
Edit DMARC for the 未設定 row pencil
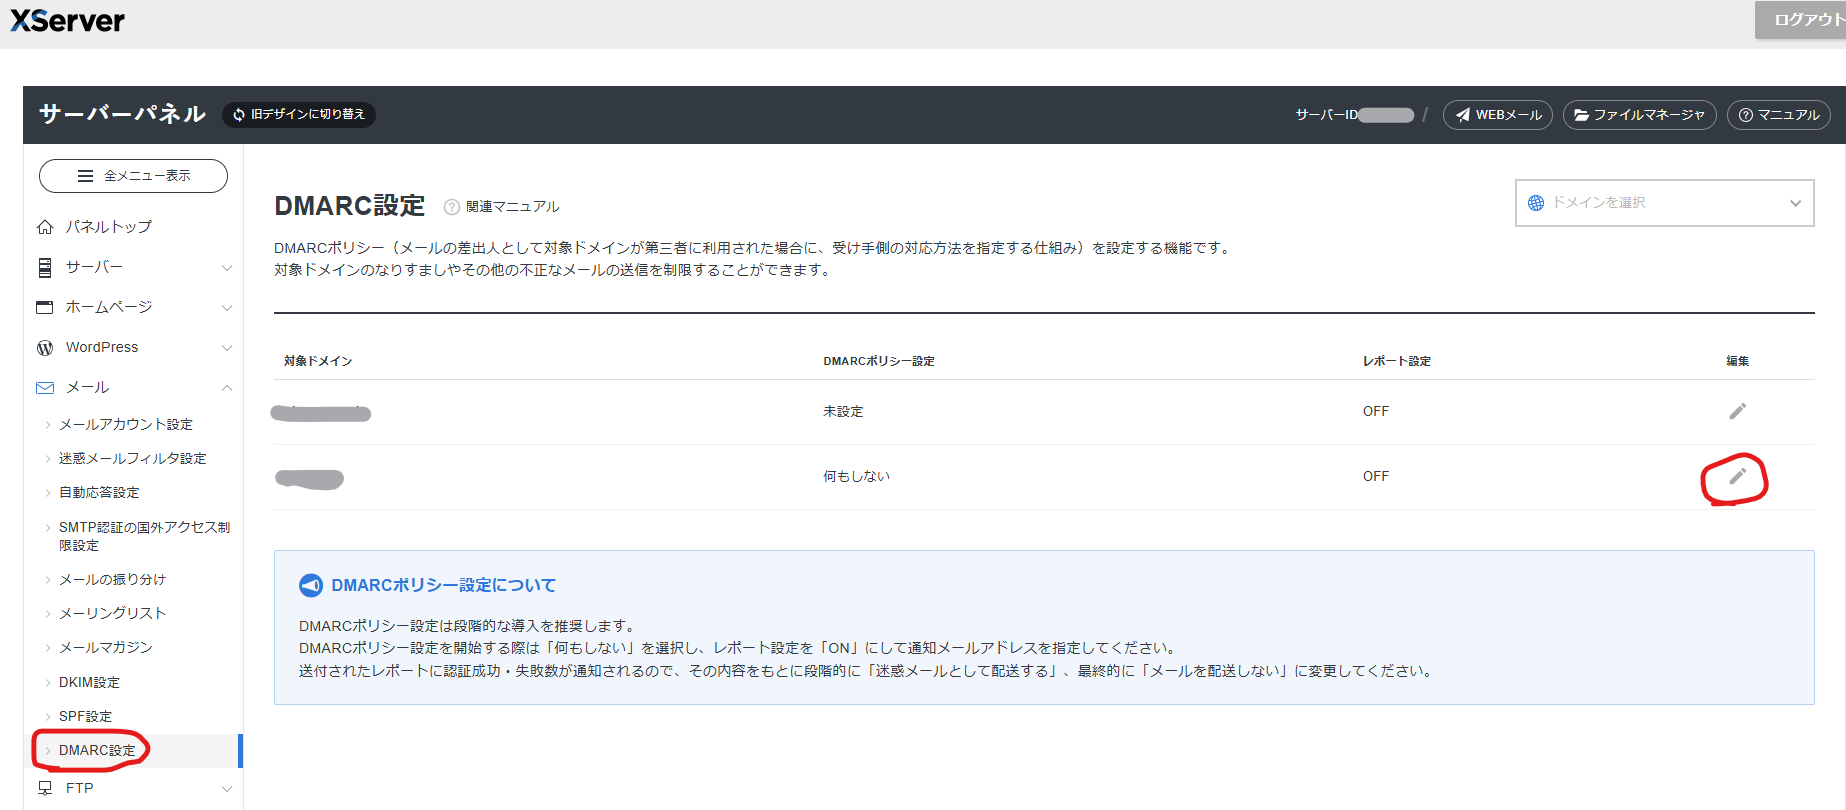pos(1737,411)
